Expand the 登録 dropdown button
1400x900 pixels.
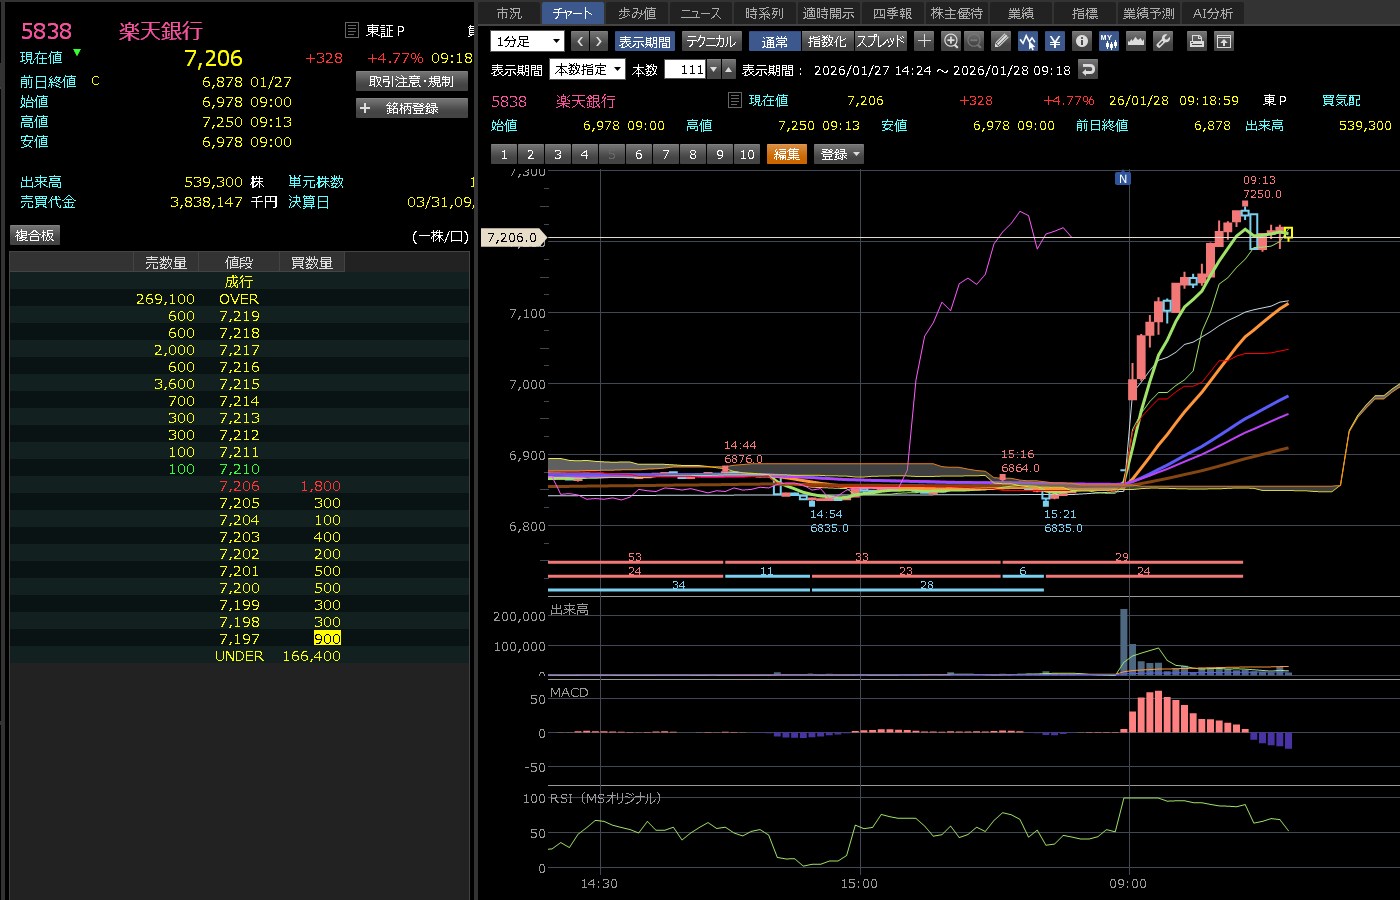click(839, 154)
